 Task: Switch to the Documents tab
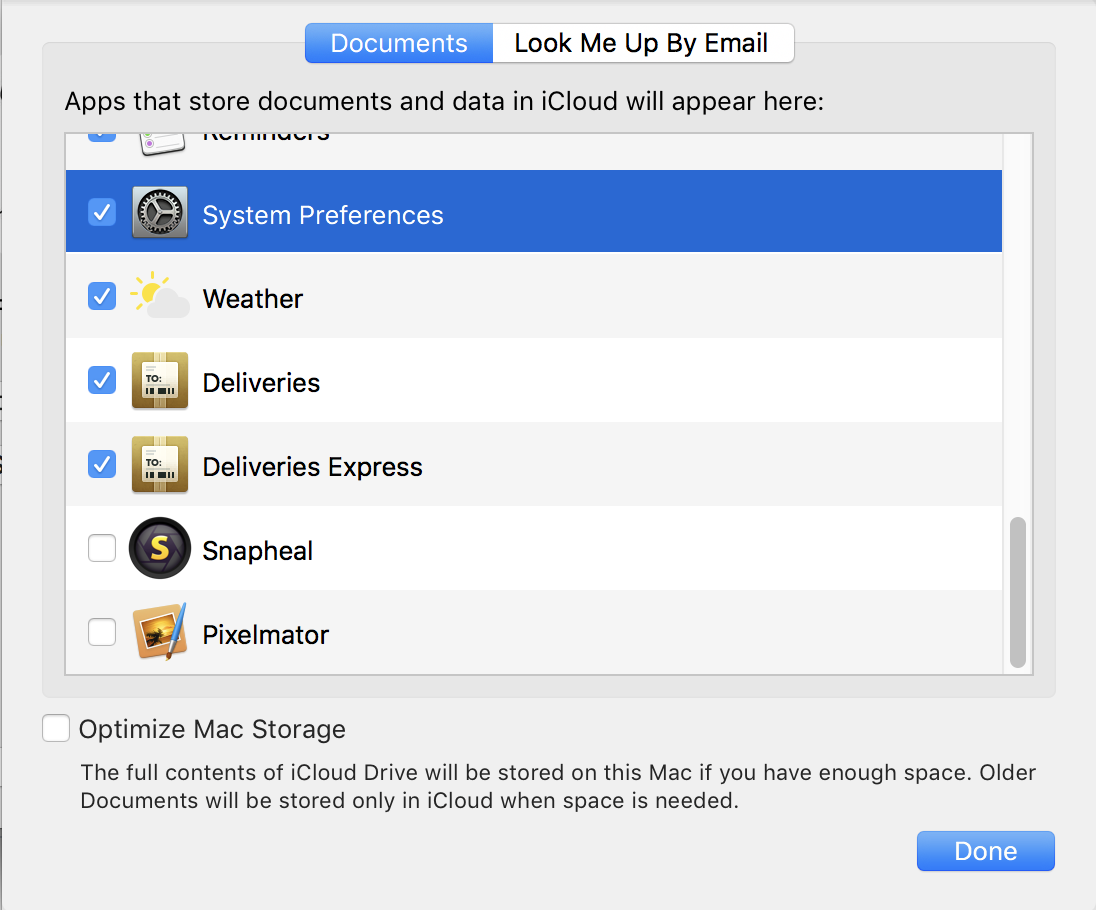[399, 43]
